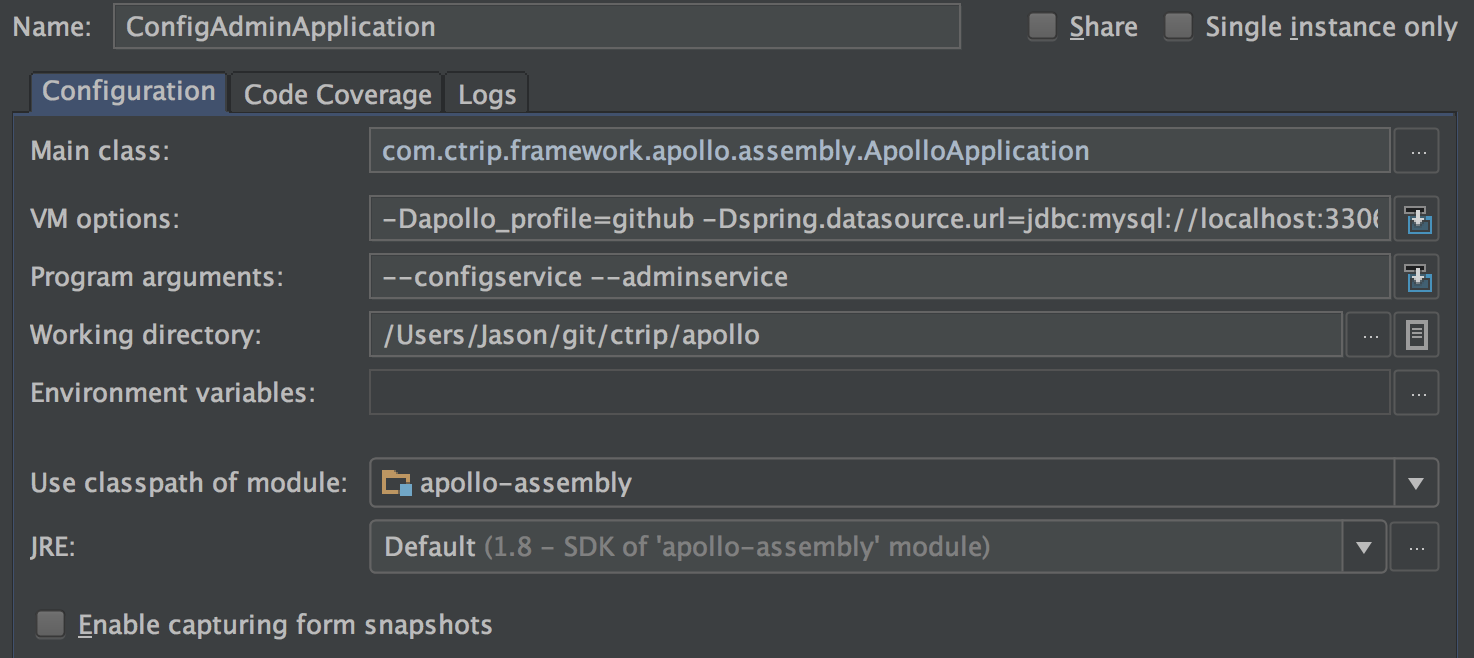Viewport: 1474px width, 658px height.
Task: Enable capturing form snapshots
Action: [49, 623]
